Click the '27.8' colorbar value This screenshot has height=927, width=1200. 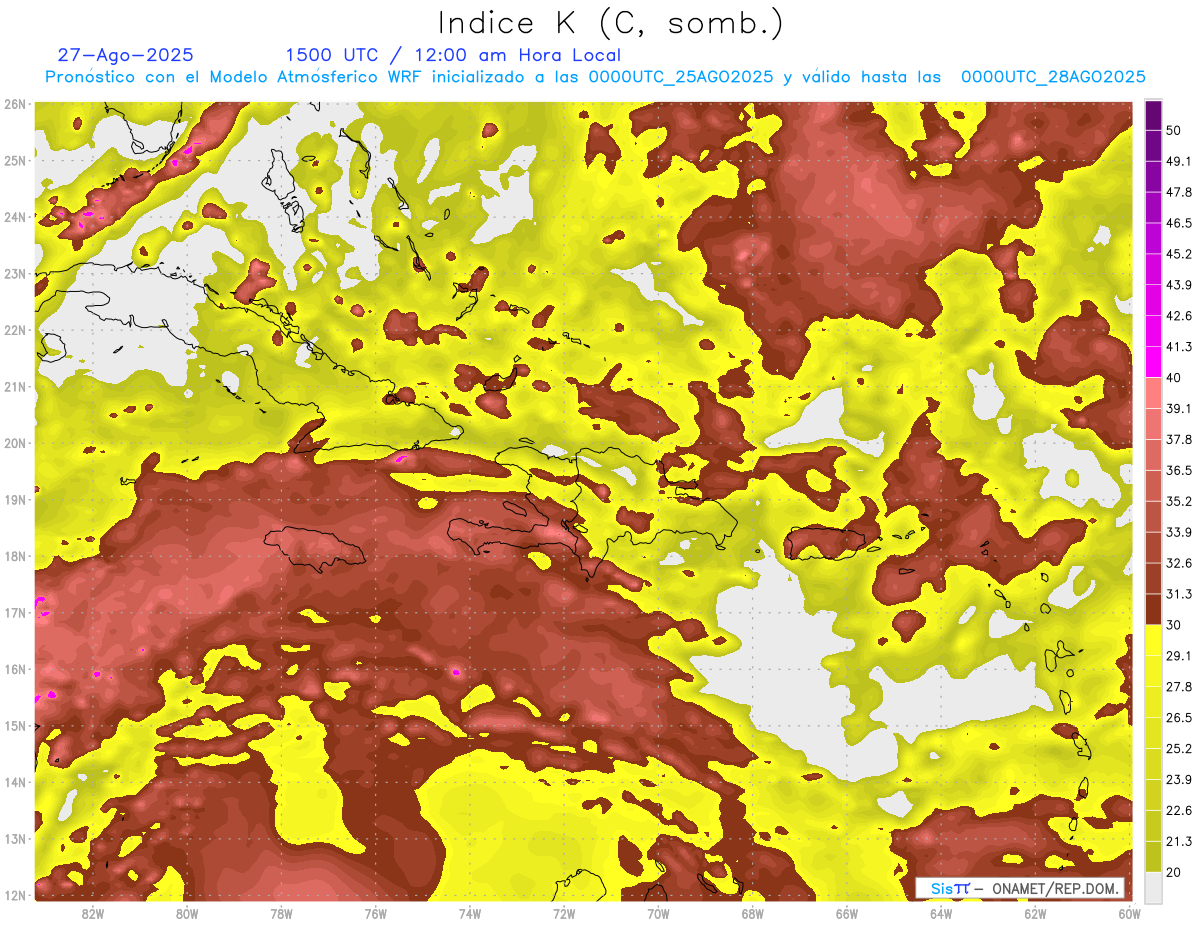point(1179,686)
